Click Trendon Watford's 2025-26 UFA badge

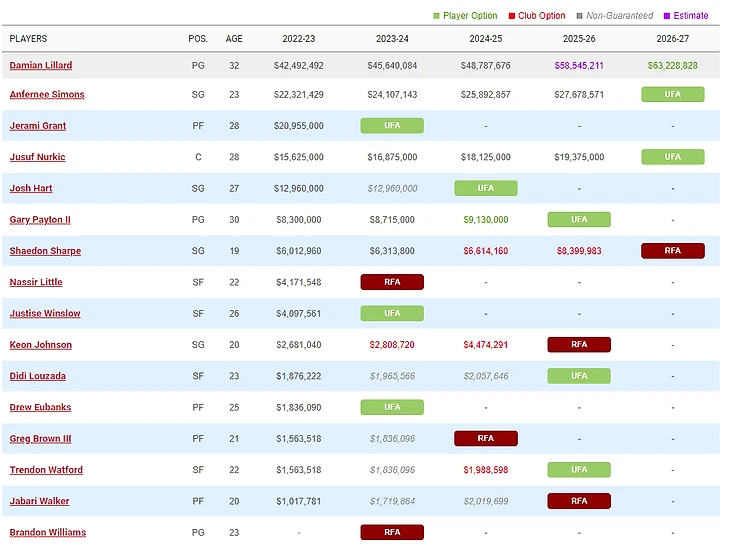click(579, 470)
